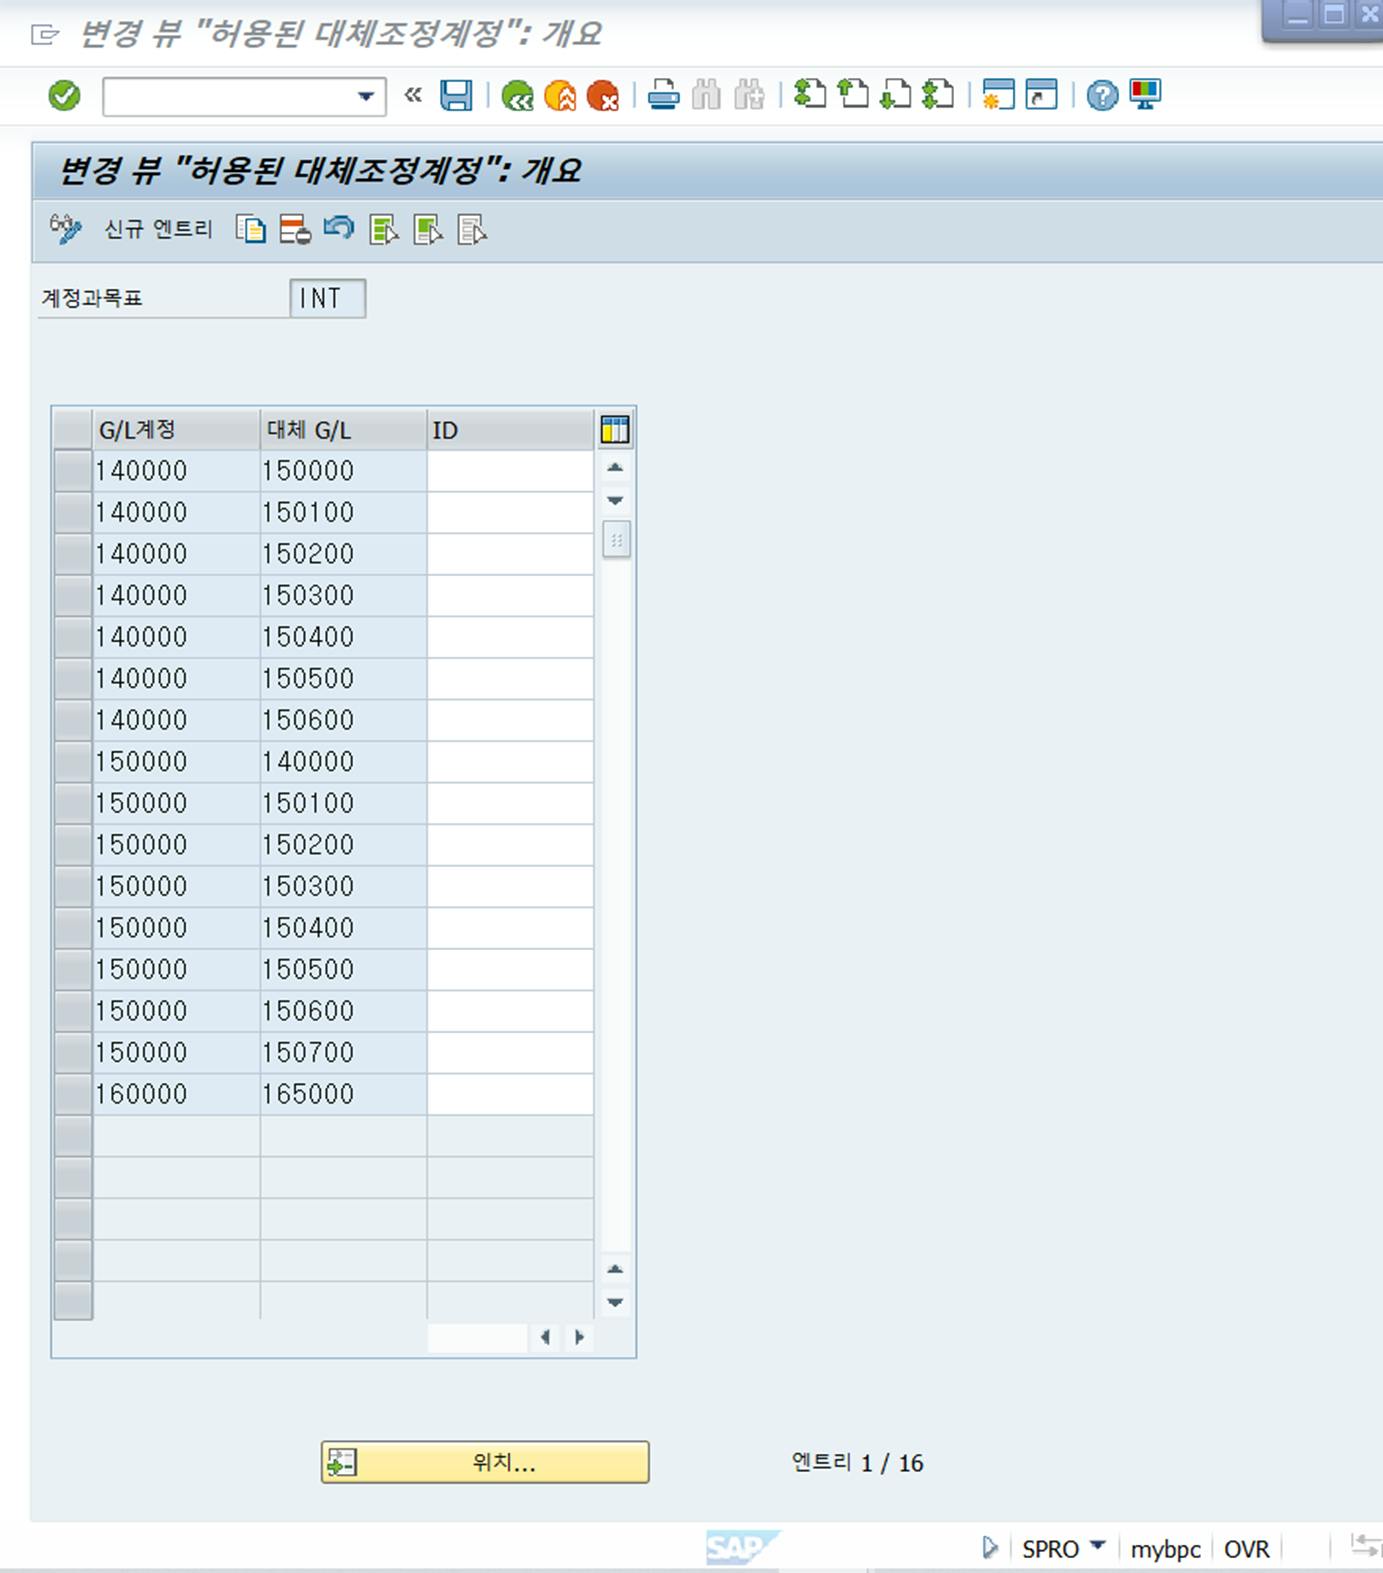Viewport: 1383px width, 1573px height.
Task: Click 대체 G/L cell 150400 under 140000
Action: (343, 637)
